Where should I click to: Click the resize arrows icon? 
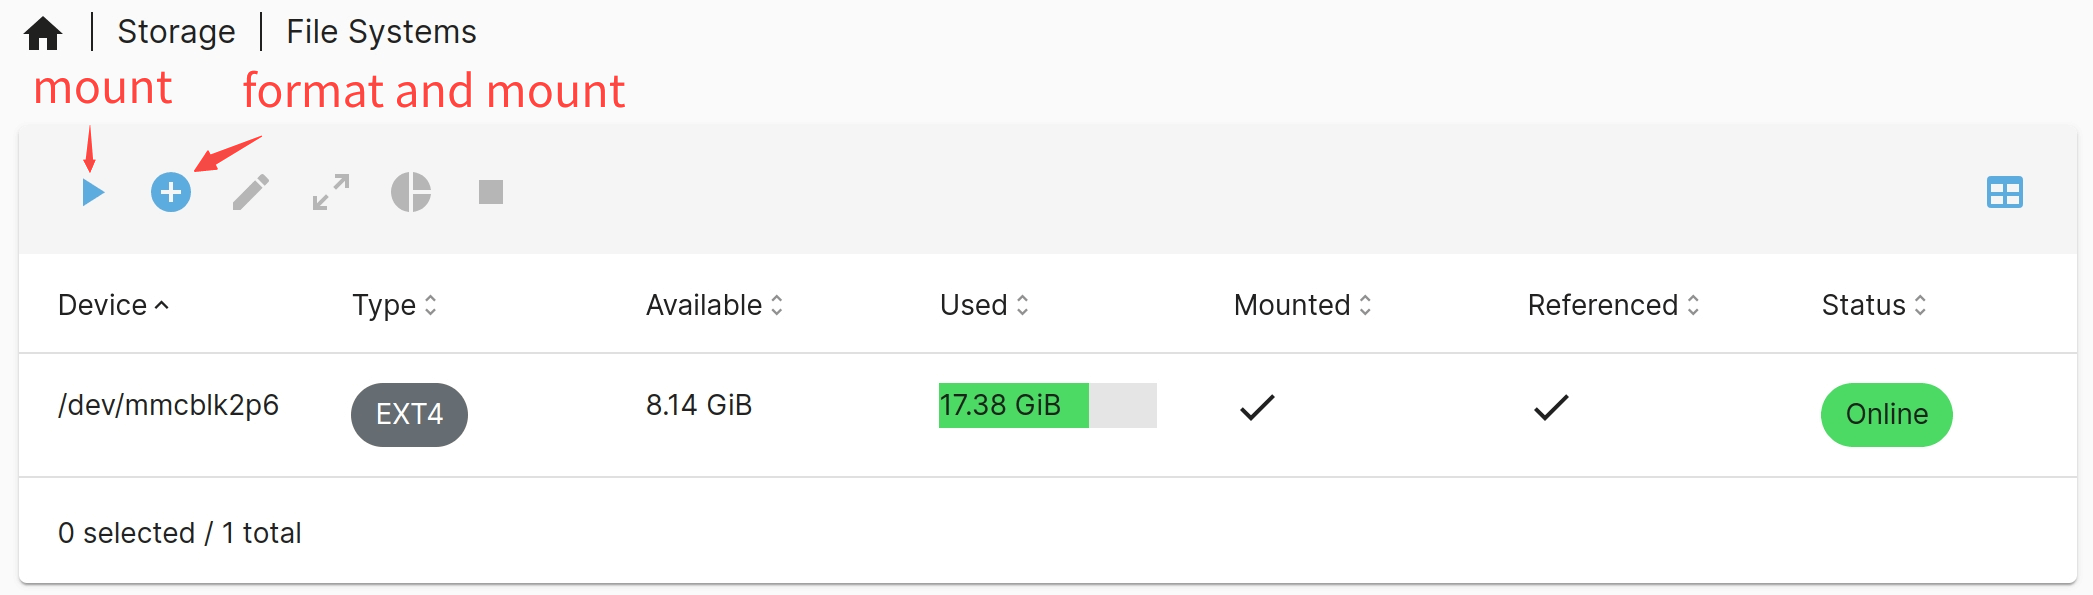point(331,192)
